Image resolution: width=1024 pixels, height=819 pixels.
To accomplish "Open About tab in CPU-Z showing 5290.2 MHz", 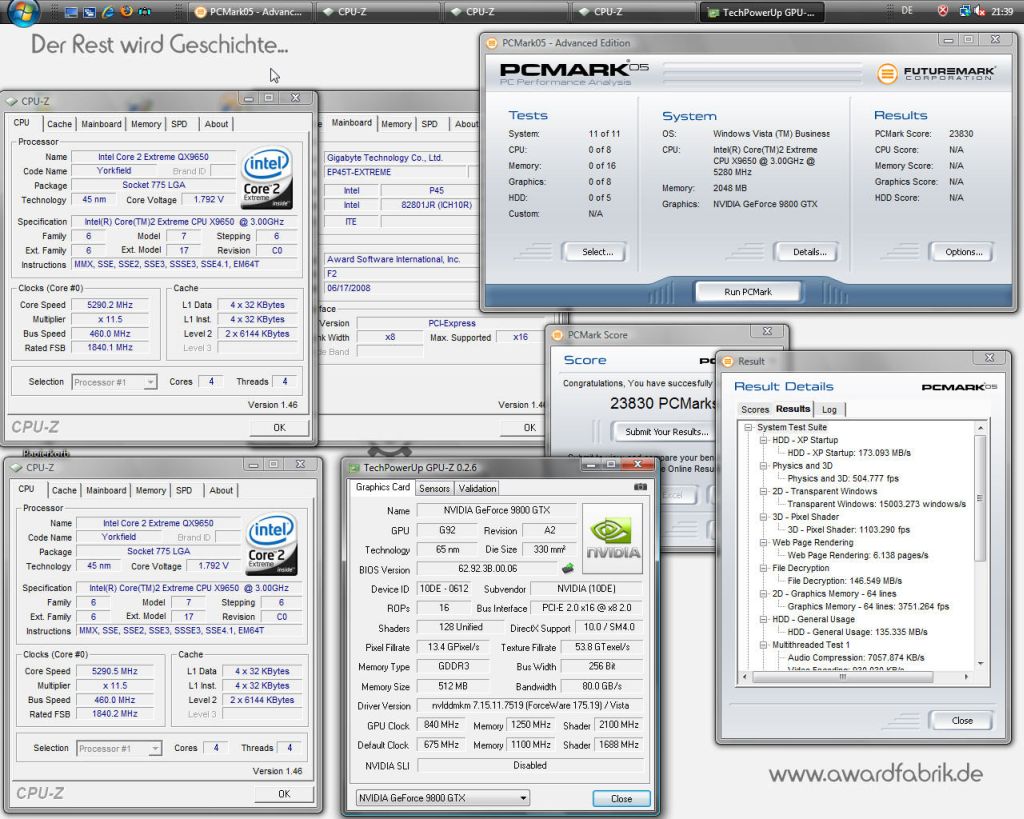I will click(x=216, y=123).
